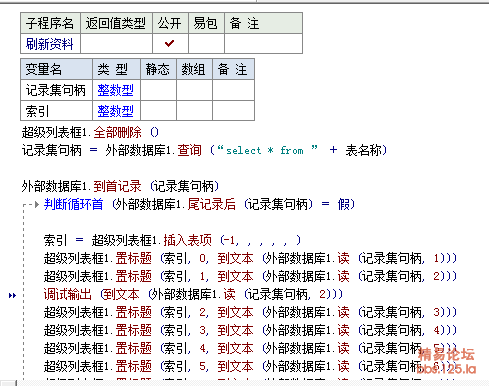
Task: Click the 调试输出 debug line
Action: [193, 294]
